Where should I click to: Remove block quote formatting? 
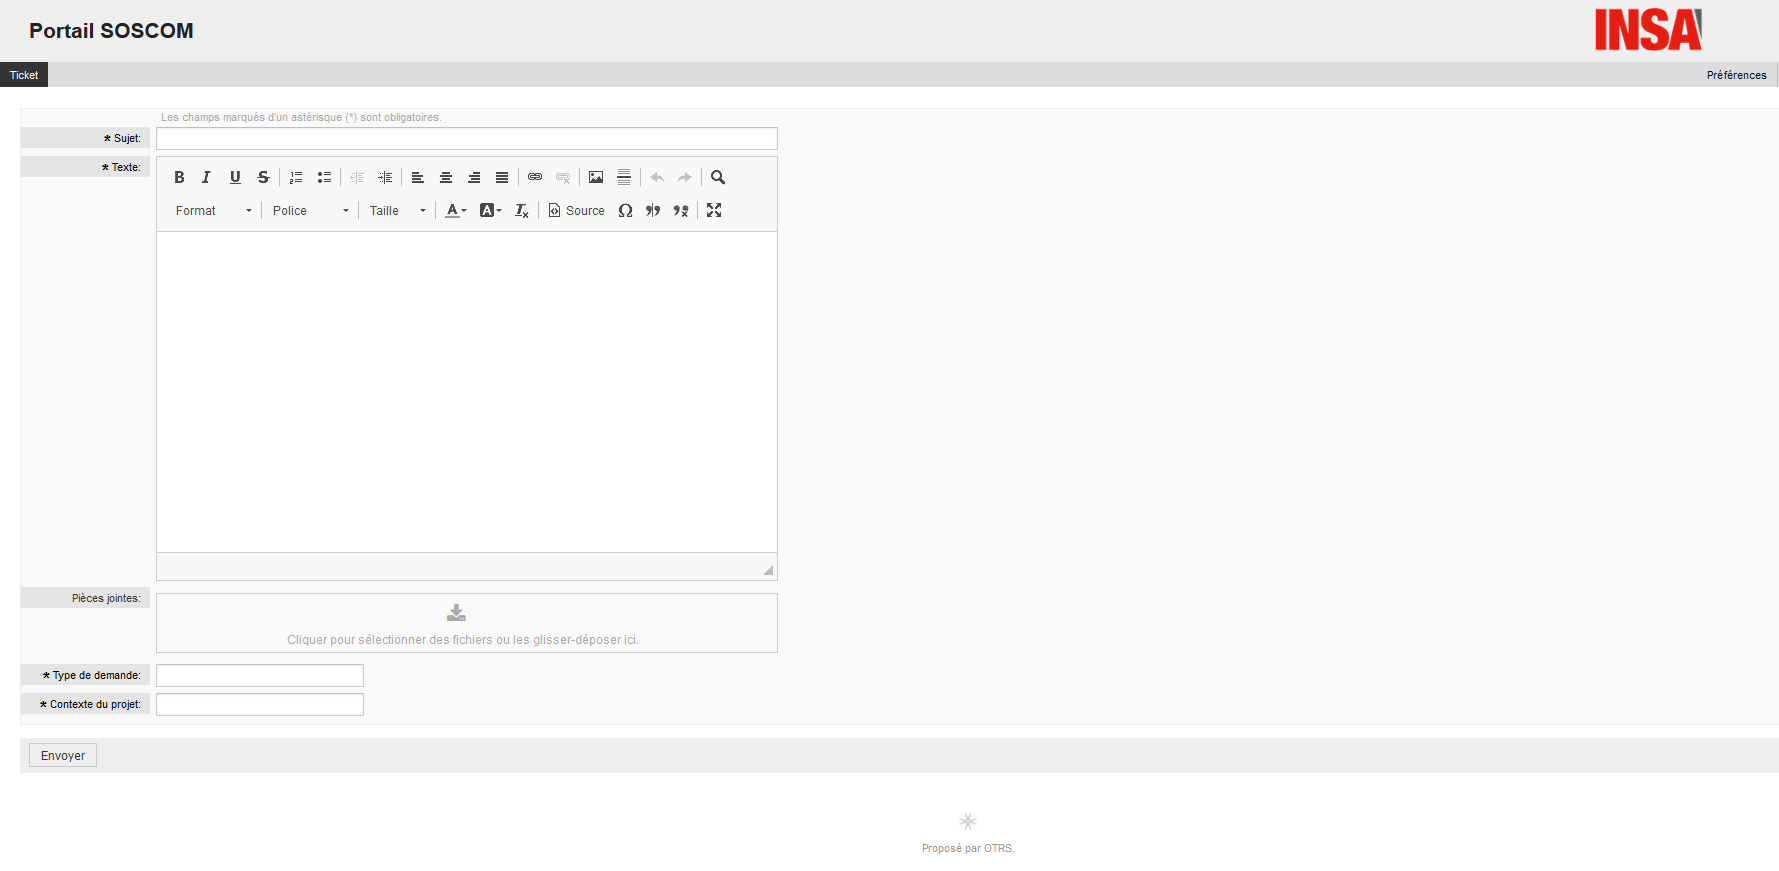coord(681,210)
